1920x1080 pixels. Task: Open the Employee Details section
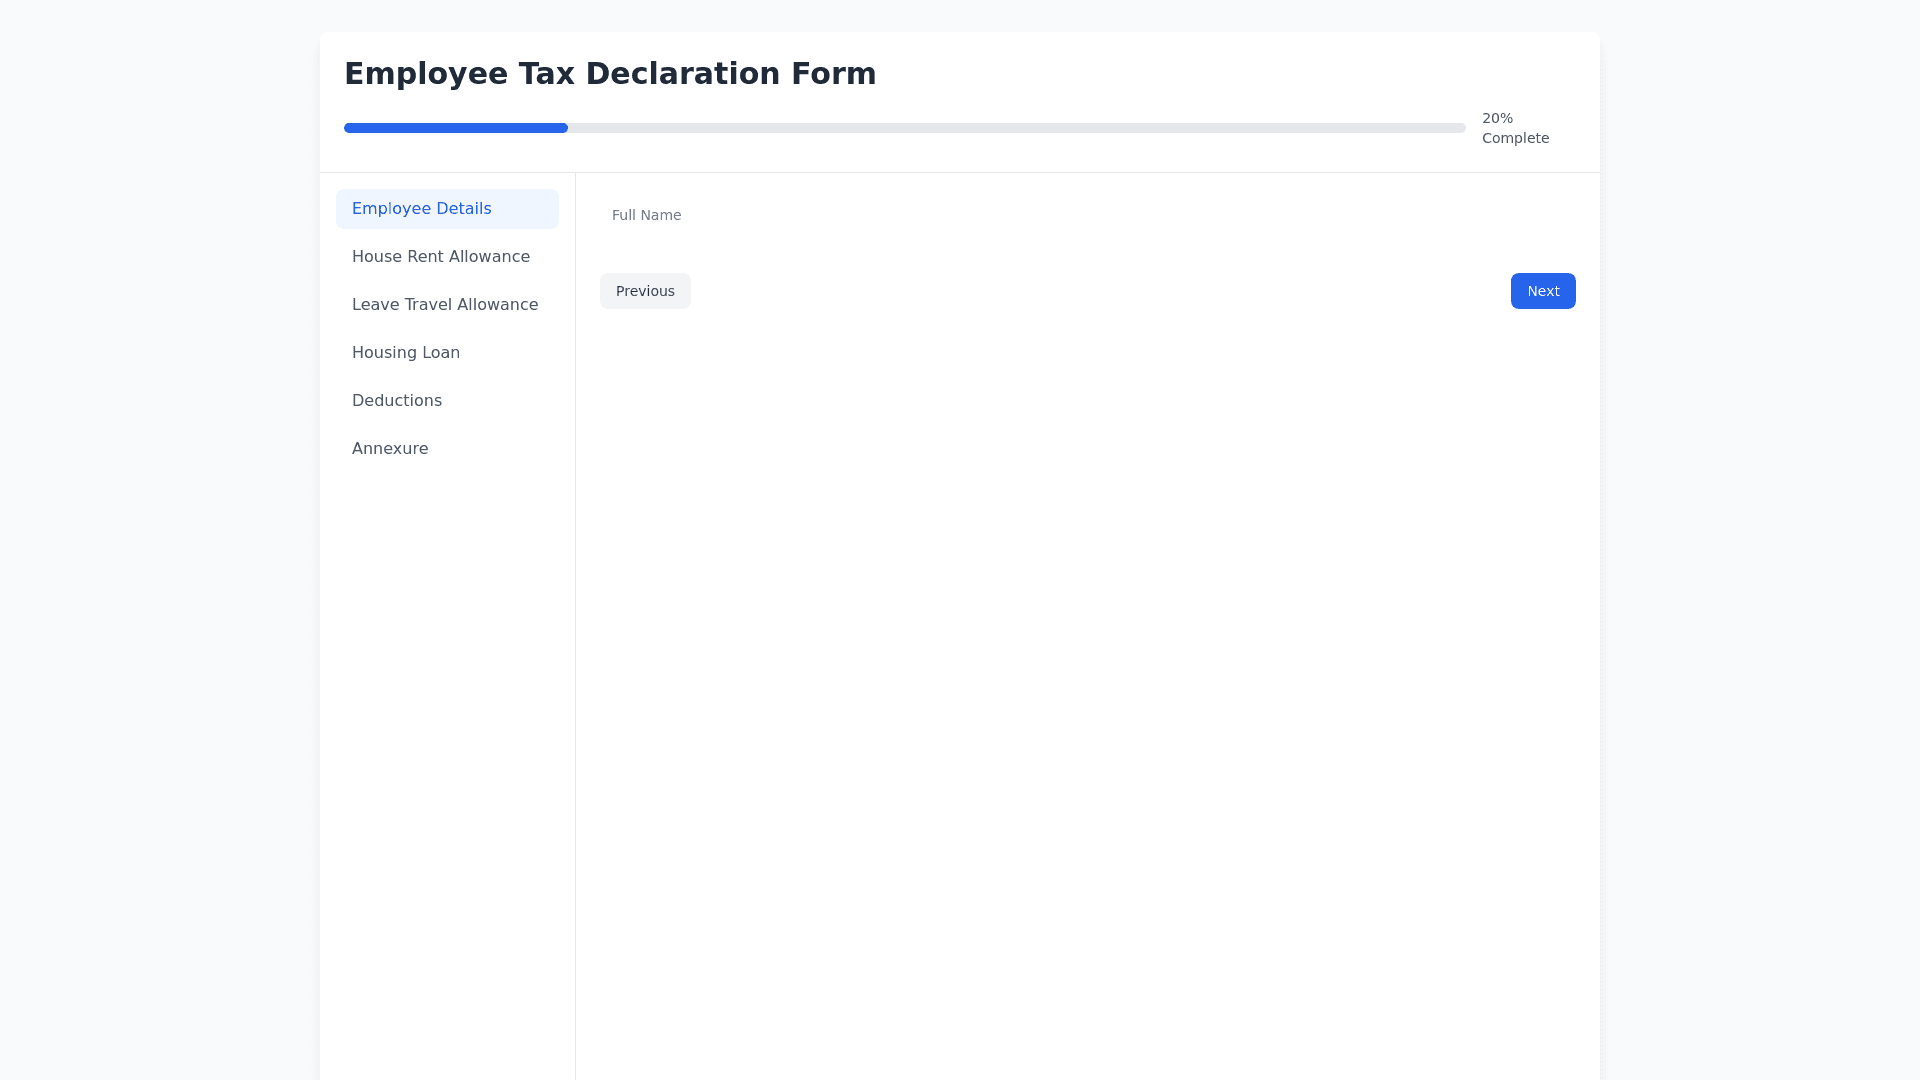point(421,209)
